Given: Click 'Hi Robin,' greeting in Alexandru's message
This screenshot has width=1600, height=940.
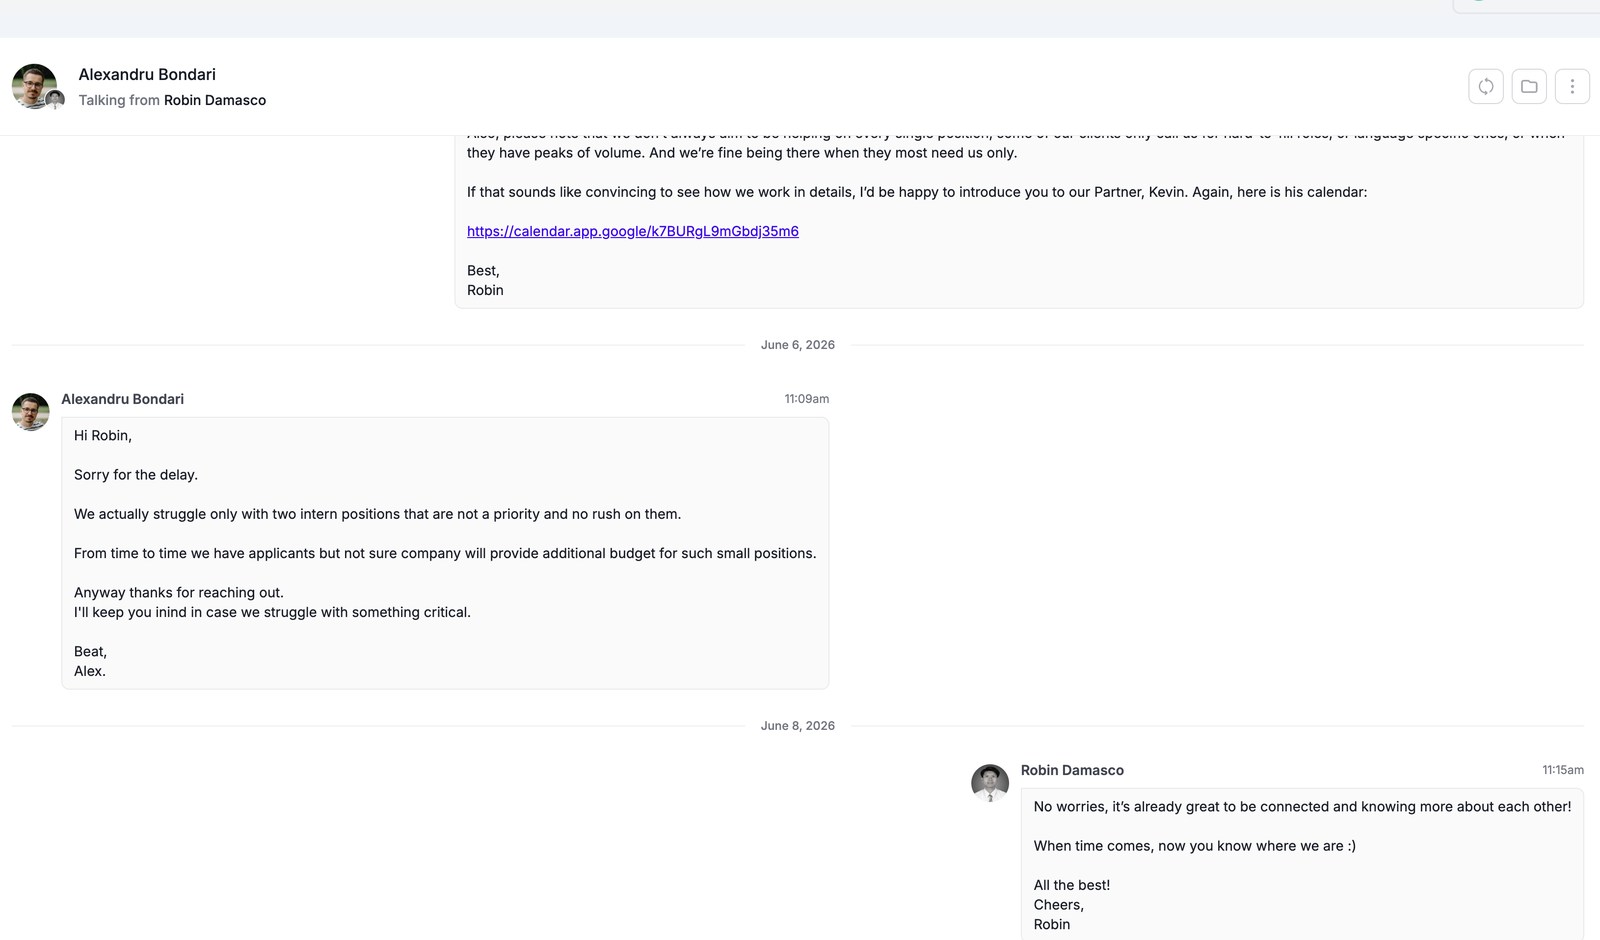Looking at the screenshot, I should click(x=103, y=436).
